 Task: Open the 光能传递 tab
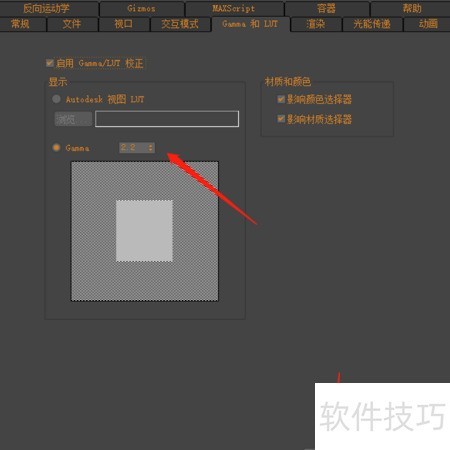372,24
